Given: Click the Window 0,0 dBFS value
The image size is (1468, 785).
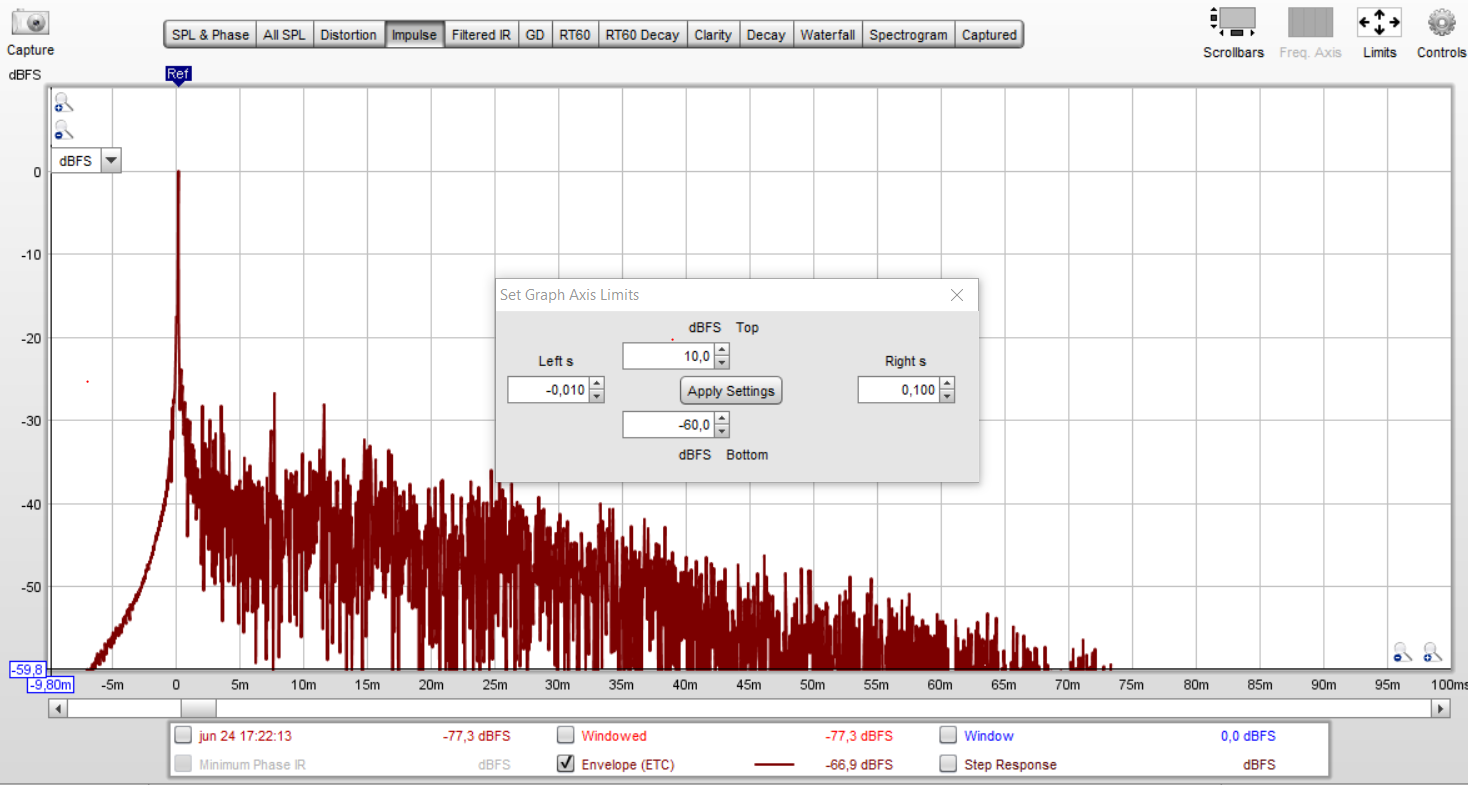Looking at the screenshot, I should (1248, 736).
